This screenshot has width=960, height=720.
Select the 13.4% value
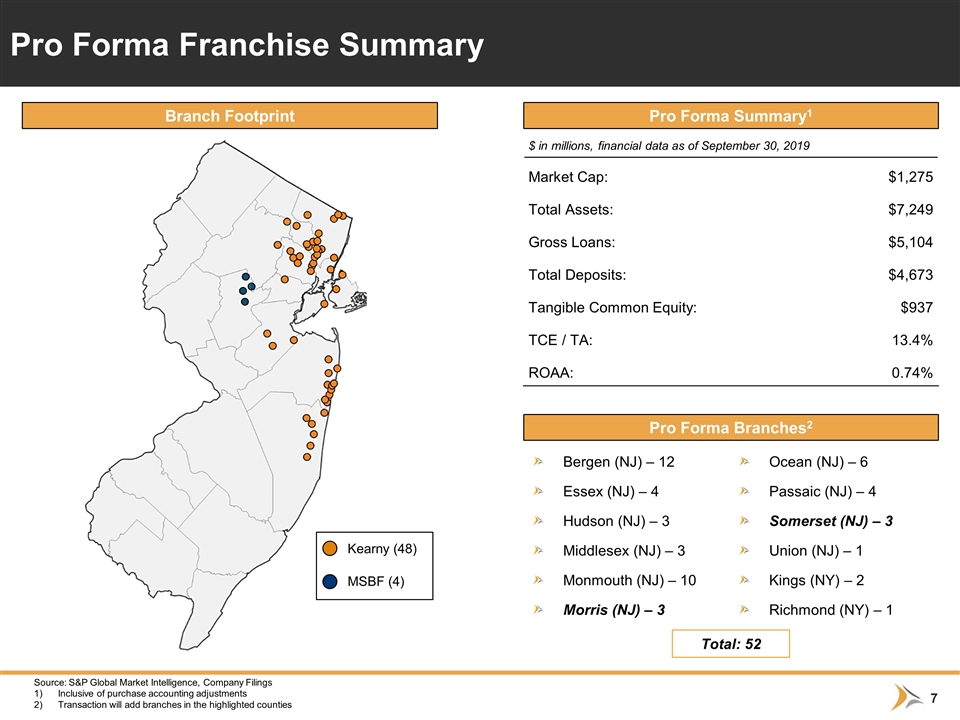coord(912,340)
